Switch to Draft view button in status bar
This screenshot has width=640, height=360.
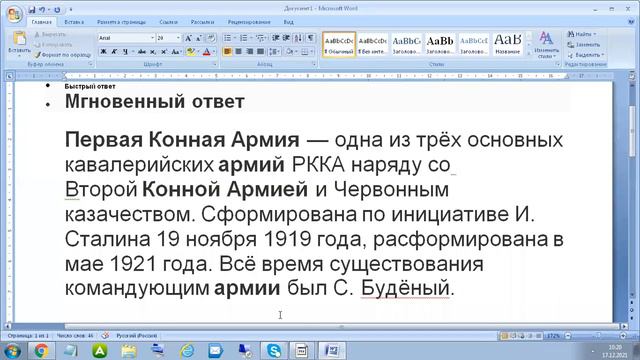tap(539, 336)
